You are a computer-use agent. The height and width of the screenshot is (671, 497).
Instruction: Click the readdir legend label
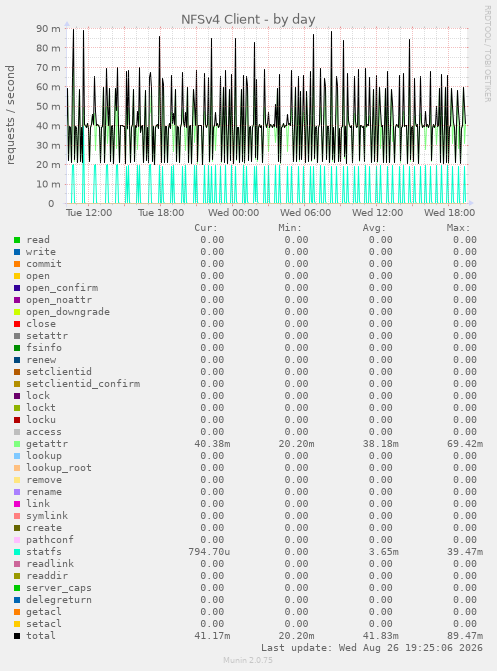(47, 576)
